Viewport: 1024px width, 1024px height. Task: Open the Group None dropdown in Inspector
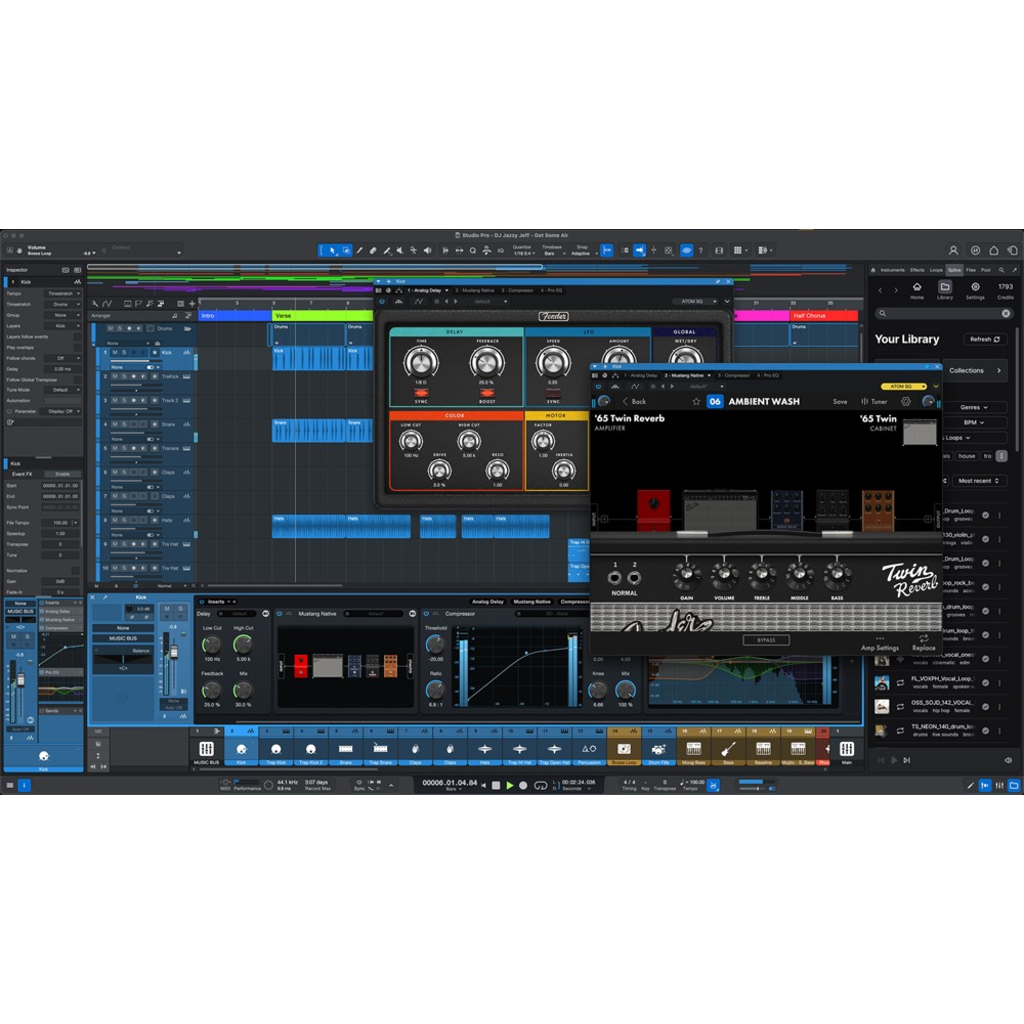(x=62, y=315)
